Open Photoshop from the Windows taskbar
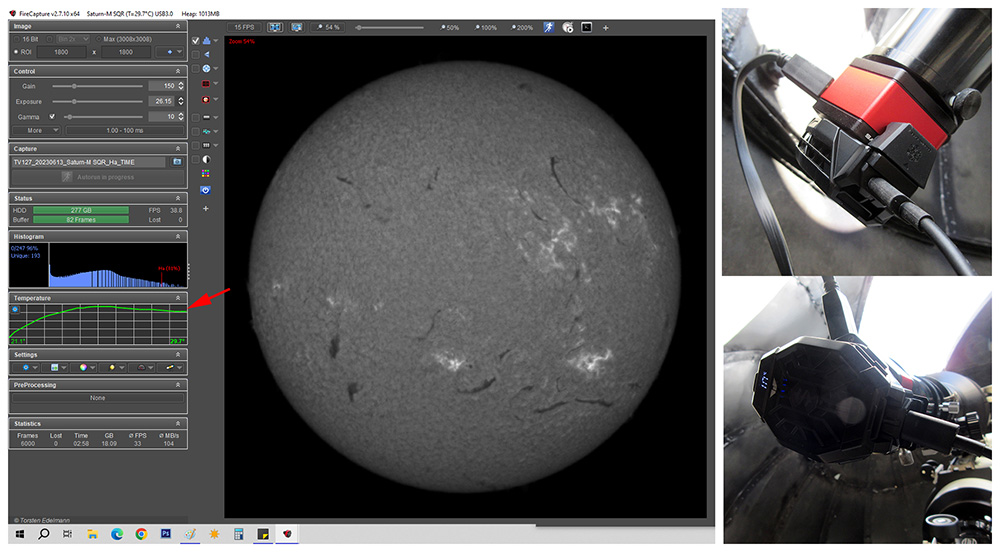Image resolution: width=1000 pixels, height=552 pixels. pos(165,535)
